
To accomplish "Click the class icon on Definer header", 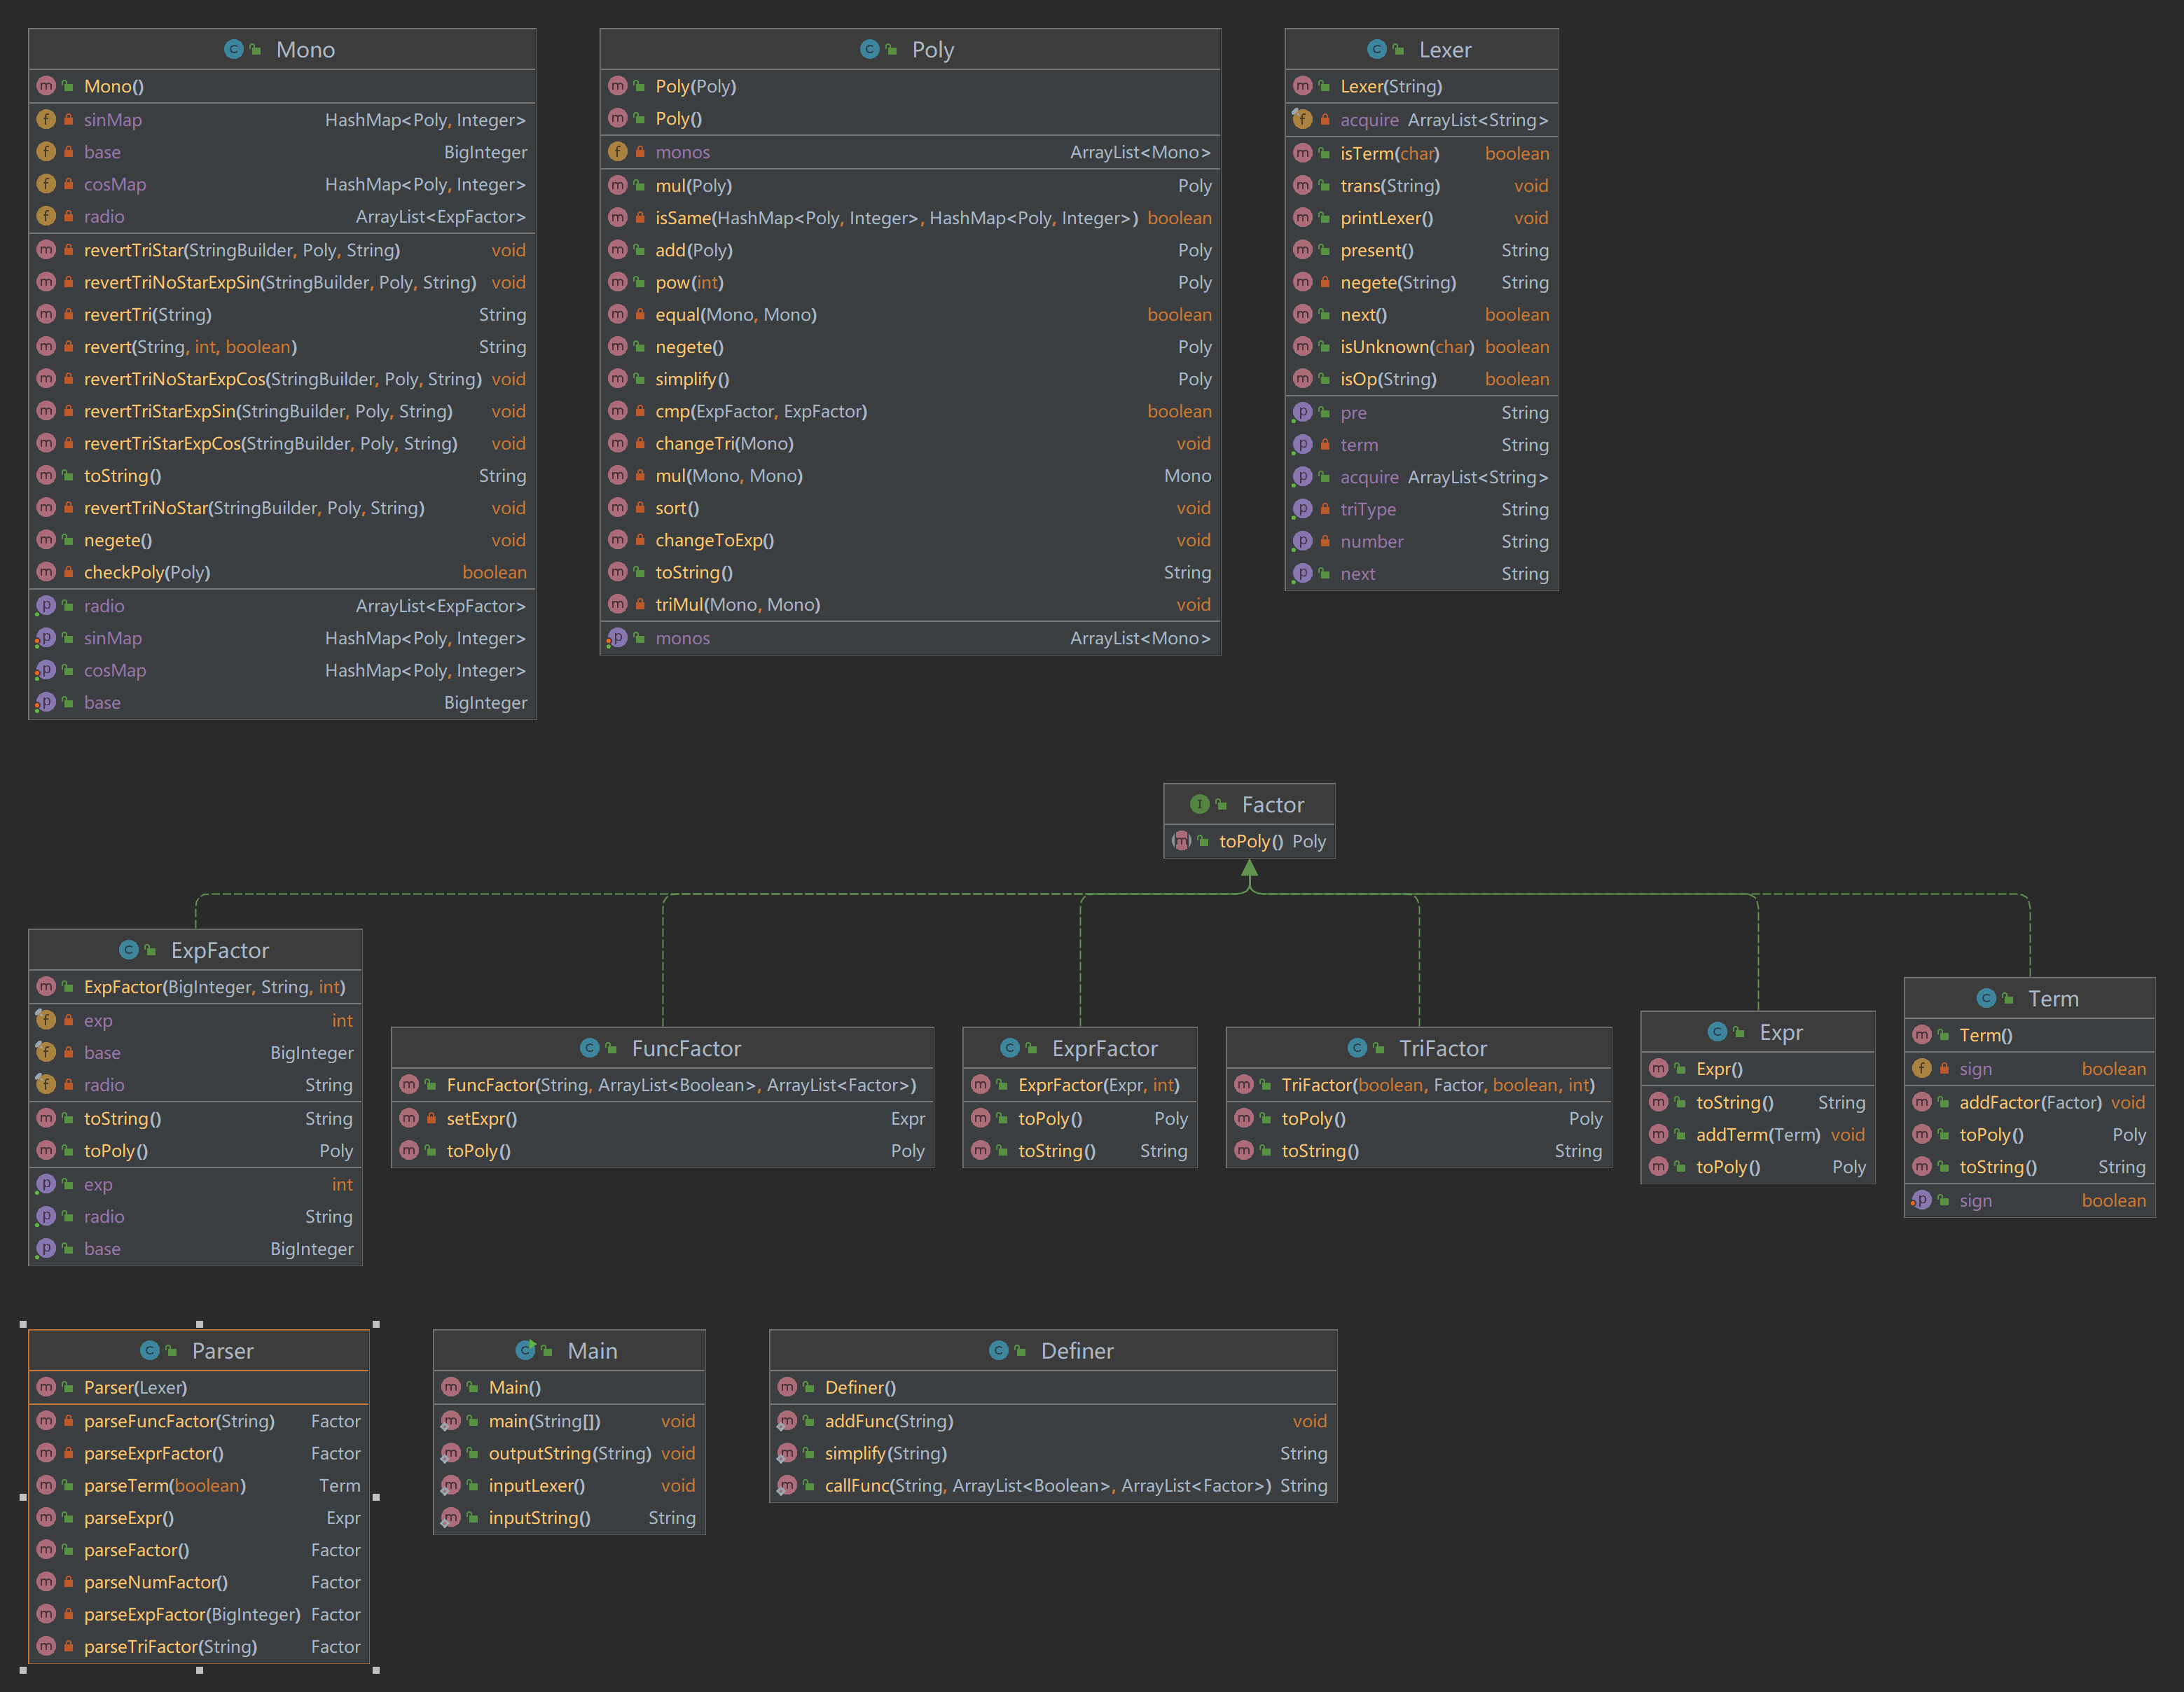I will tap(998, 1350).
